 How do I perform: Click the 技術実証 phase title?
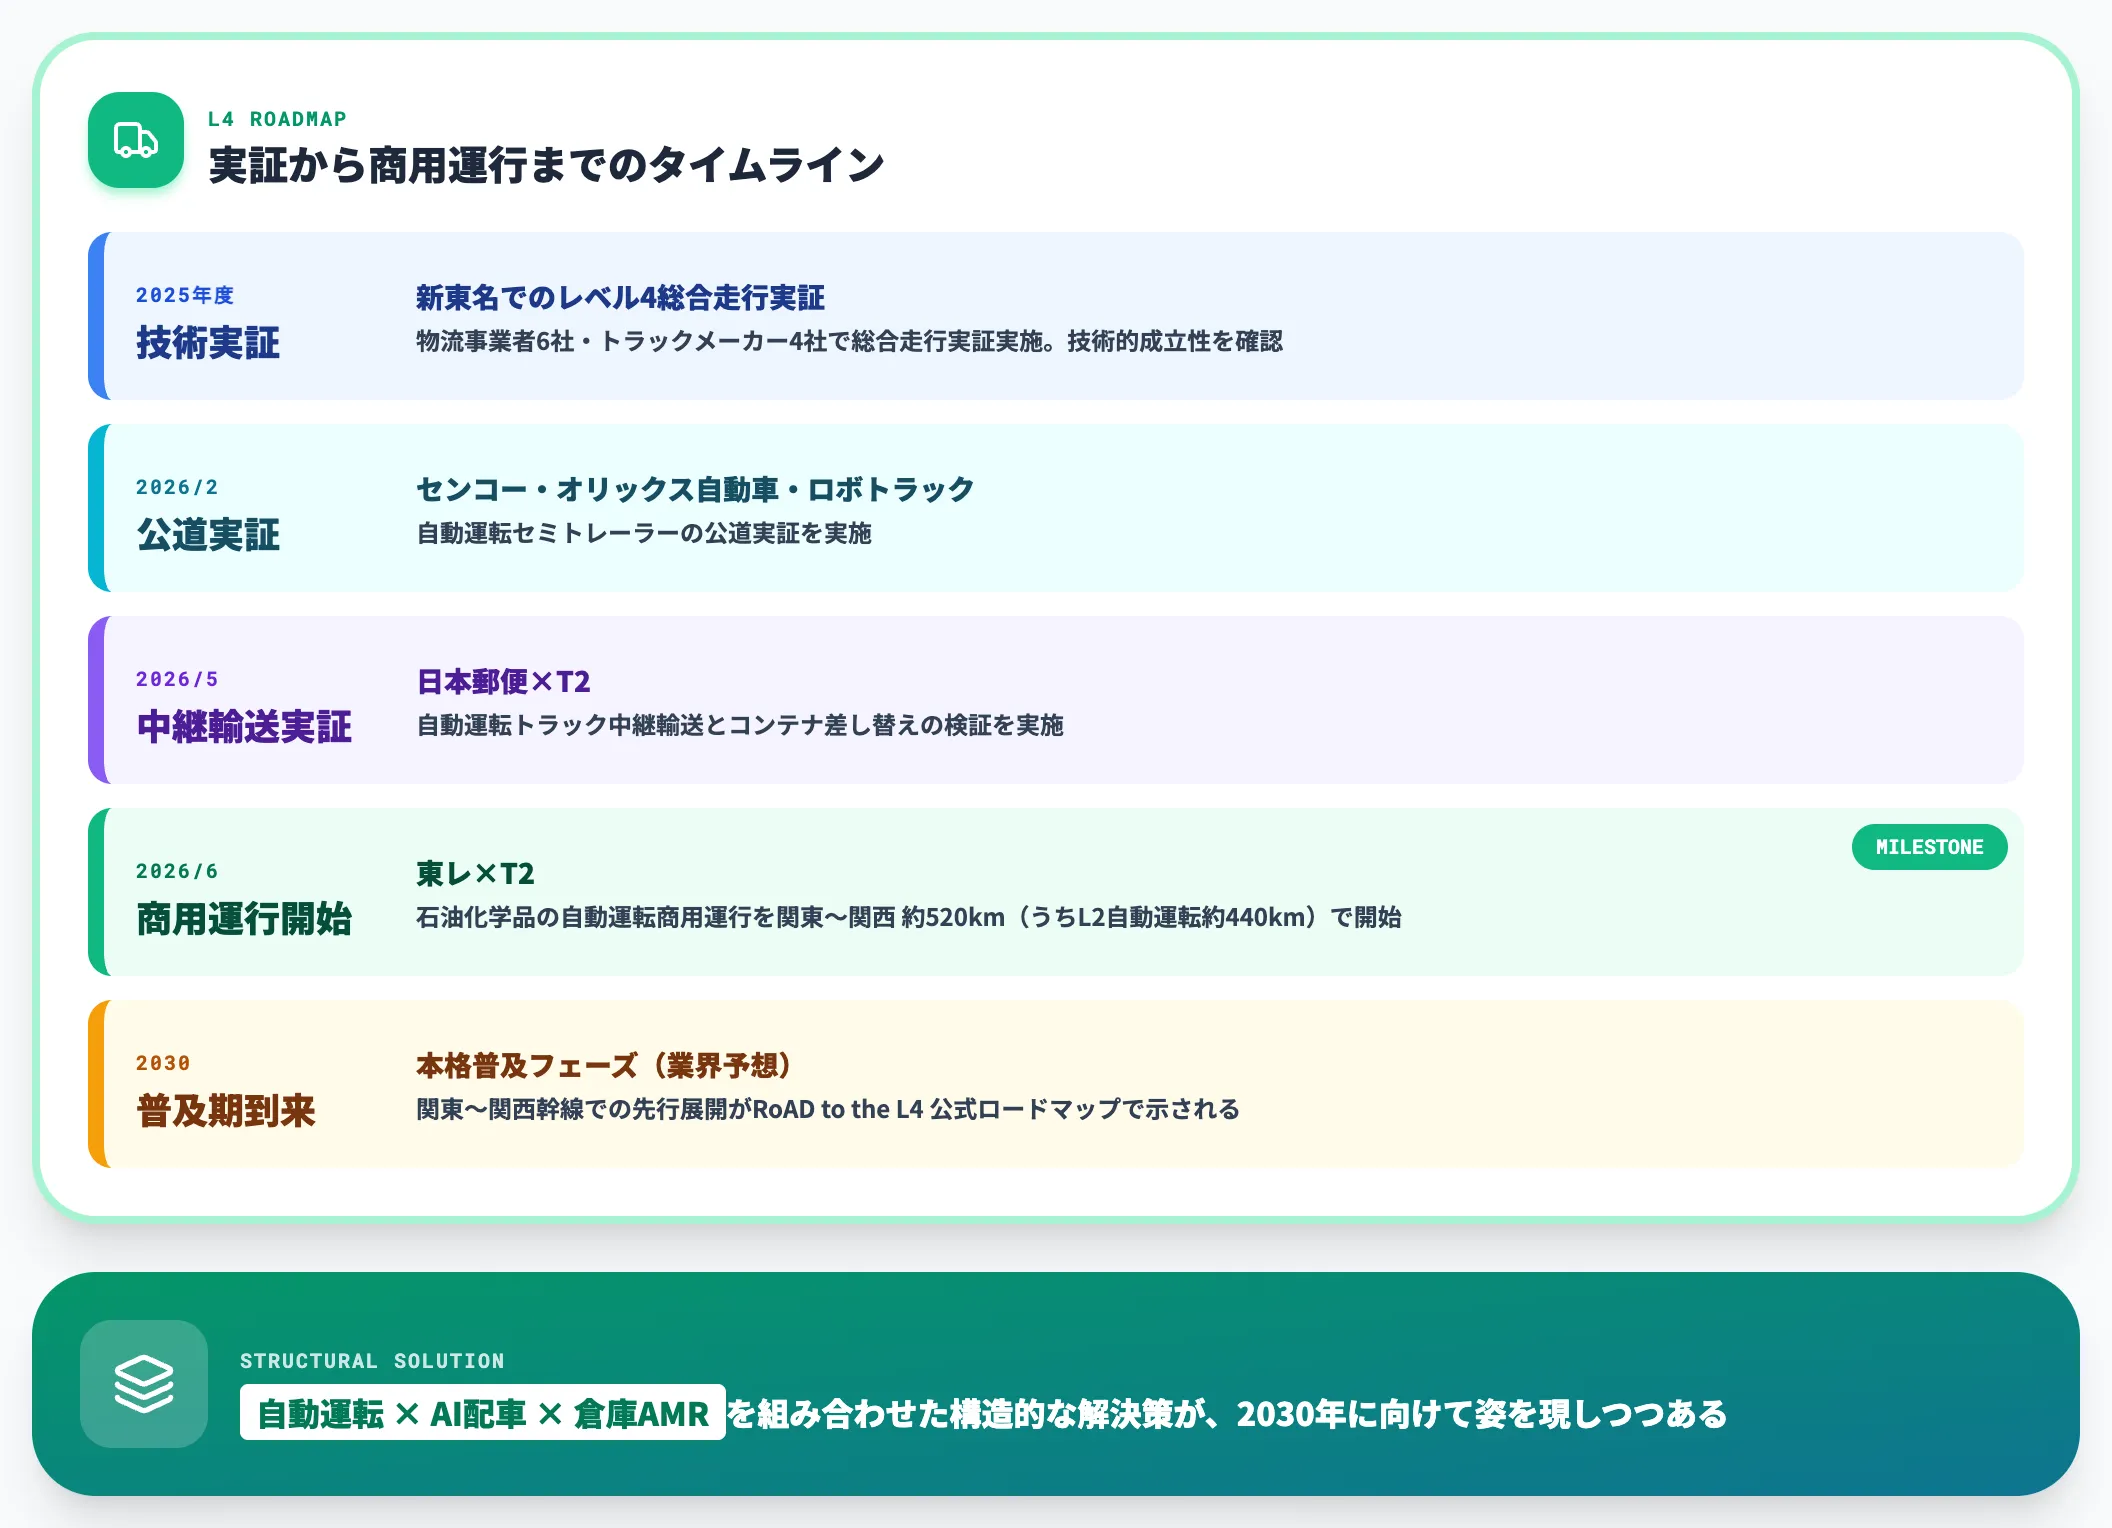208,343
